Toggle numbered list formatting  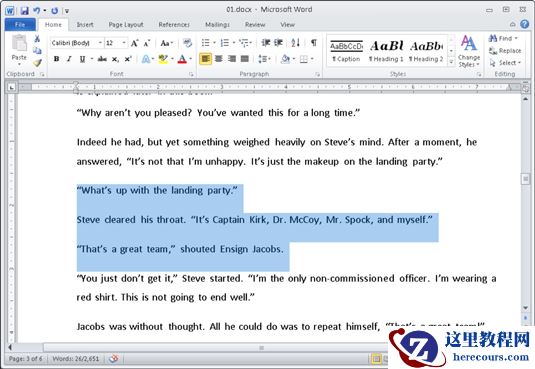(225, 43)
